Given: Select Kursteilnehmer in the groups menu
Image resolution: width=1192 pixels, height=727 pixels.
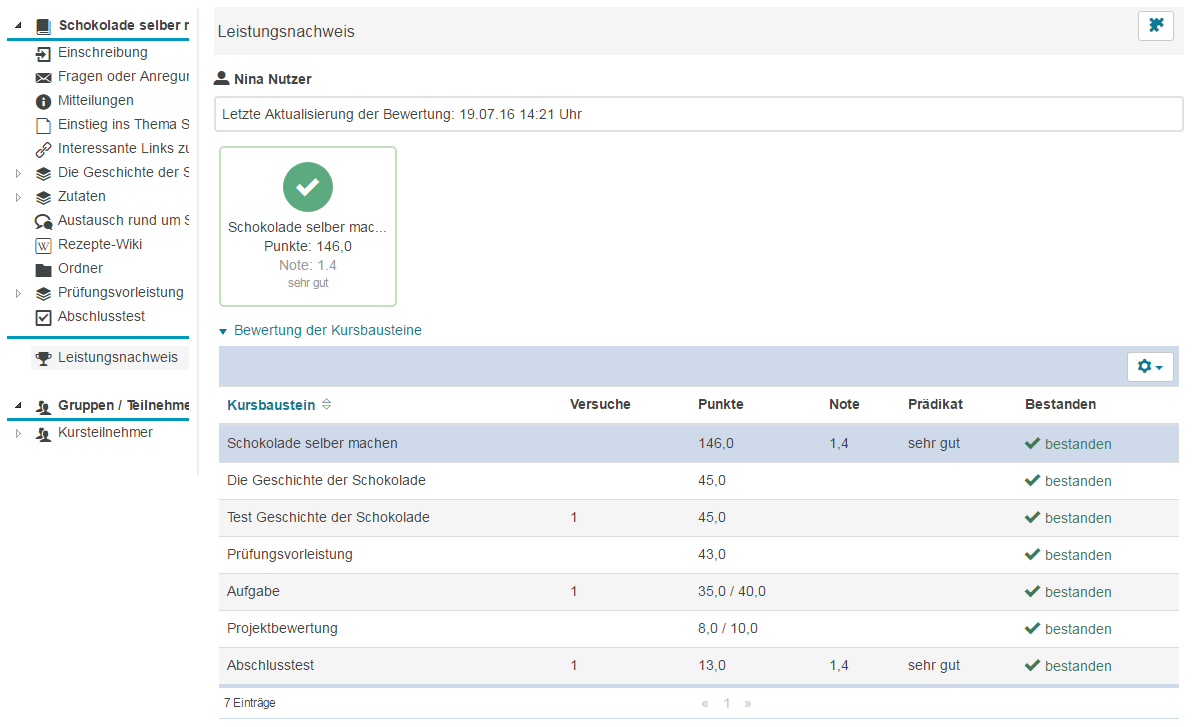Looking at the screenshot, I should 105,433.
